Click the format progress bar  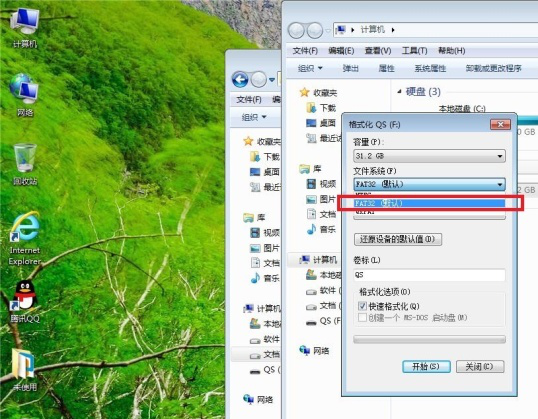(429, 339)
